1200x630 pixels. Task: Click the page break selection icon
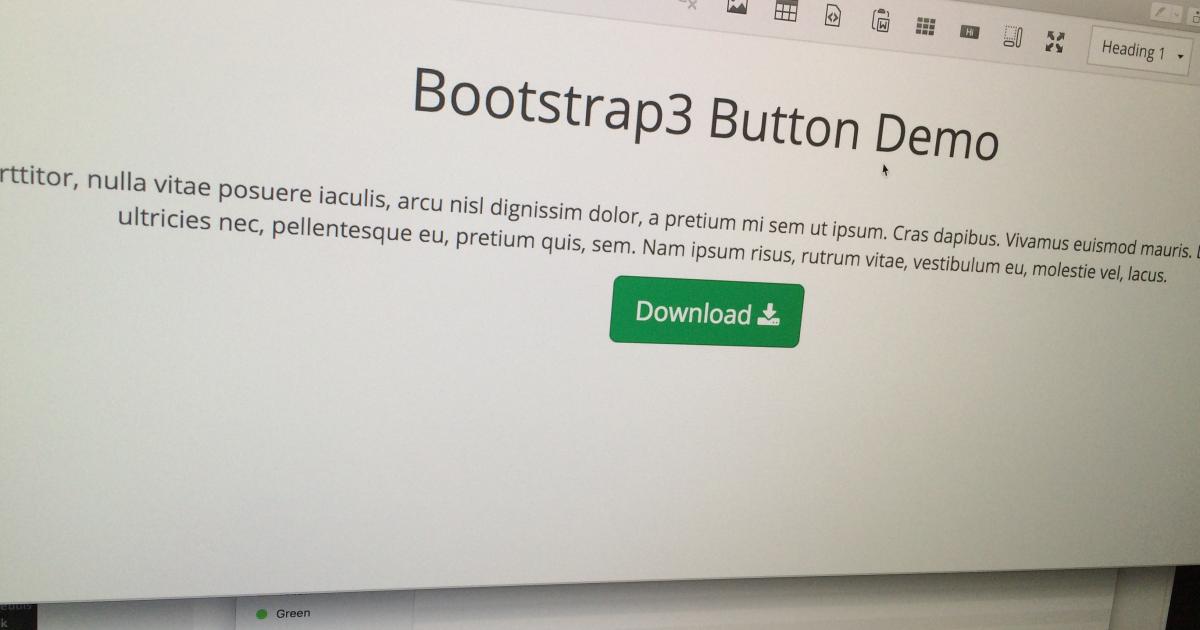tap(1012, 35)
